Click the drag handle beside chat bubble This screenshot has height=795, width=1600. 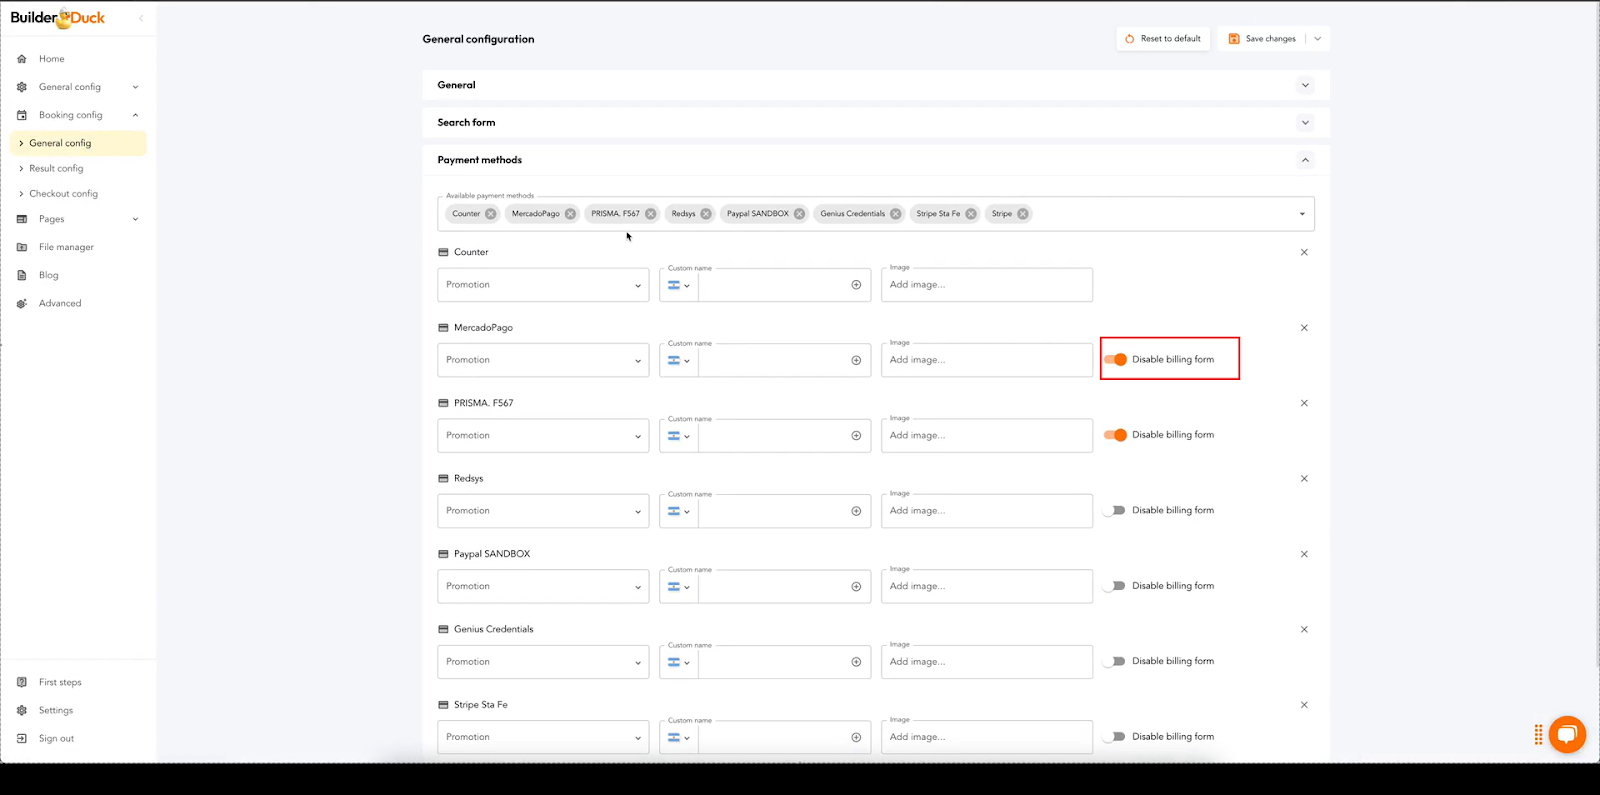point(1538,735)
